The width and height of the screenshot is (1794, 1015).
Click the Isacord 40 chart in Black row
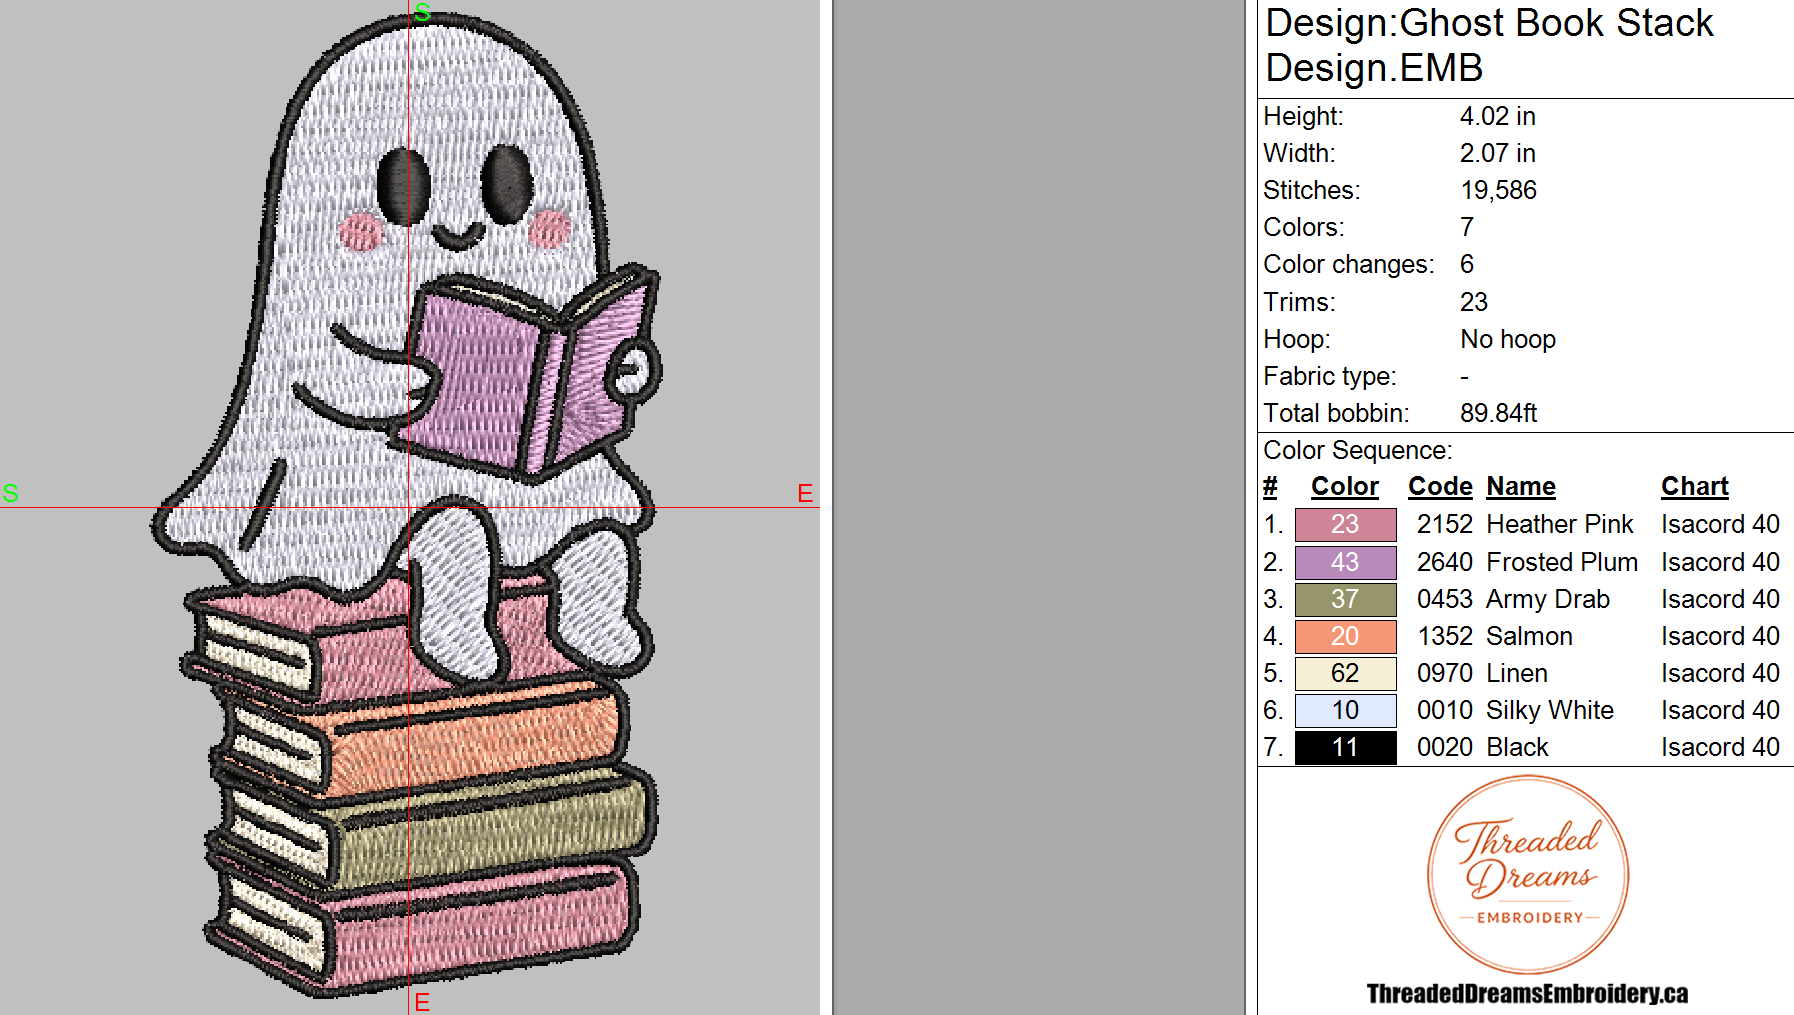(x=1720, y=747)
